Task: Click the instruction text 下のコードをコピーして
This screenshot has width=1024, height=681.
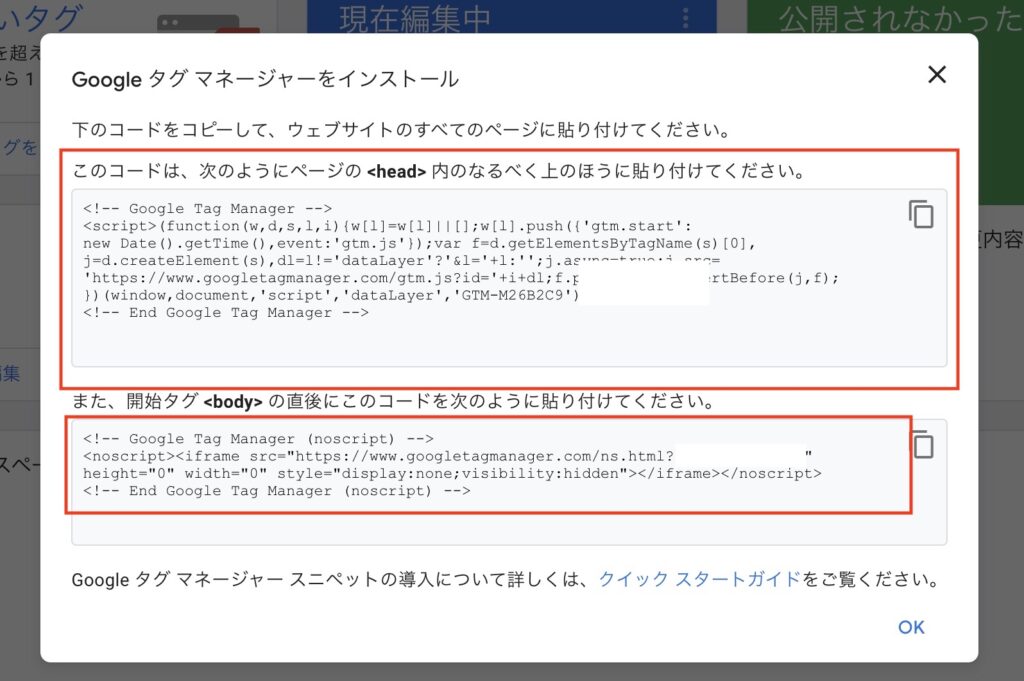Action: pos(401,129)
